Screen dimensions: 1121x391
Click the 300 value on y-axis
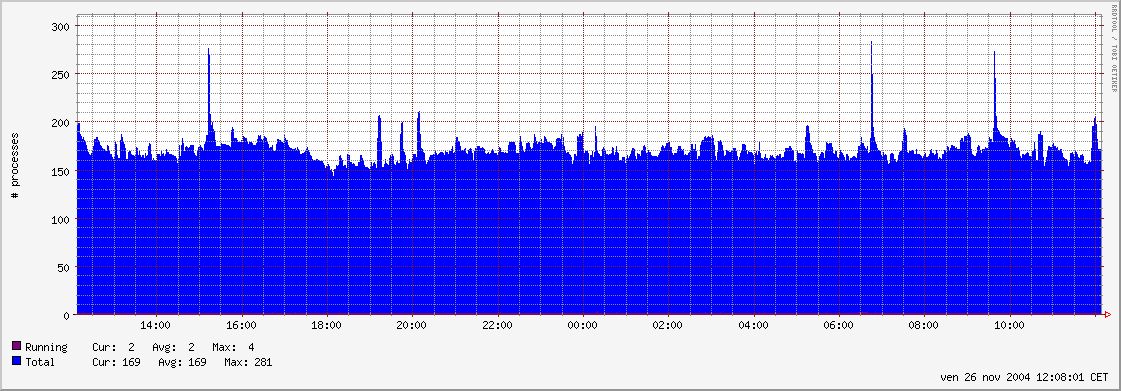(x=61, y=26)
